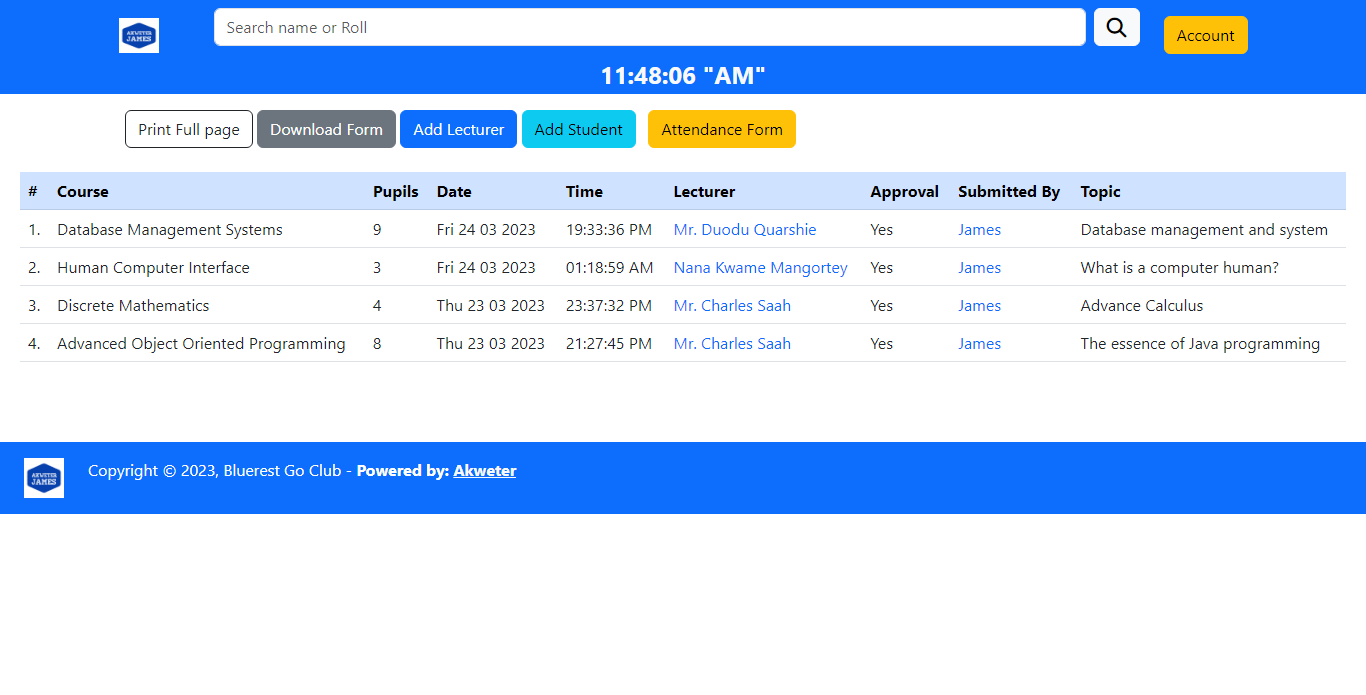
Task: Click James submitter link for Advanced Object Oriented Programming
Action: tap(979, 343)
